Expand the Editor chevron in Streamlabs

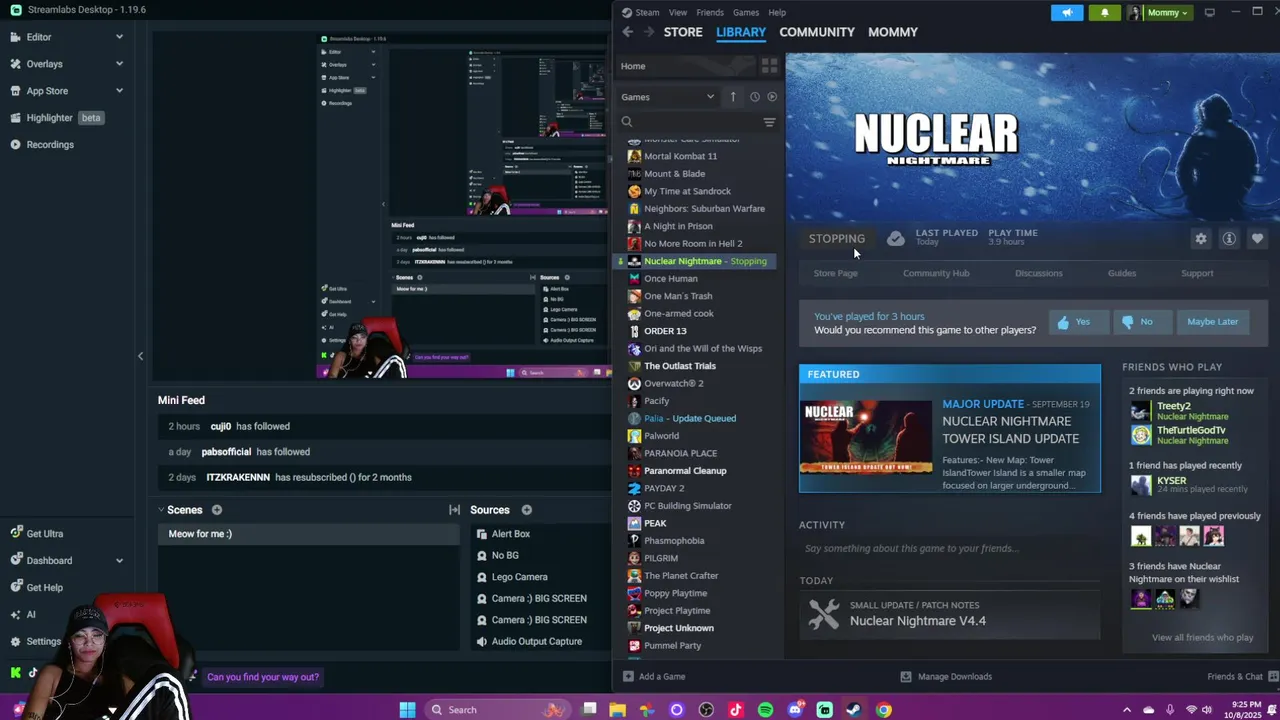119,37
